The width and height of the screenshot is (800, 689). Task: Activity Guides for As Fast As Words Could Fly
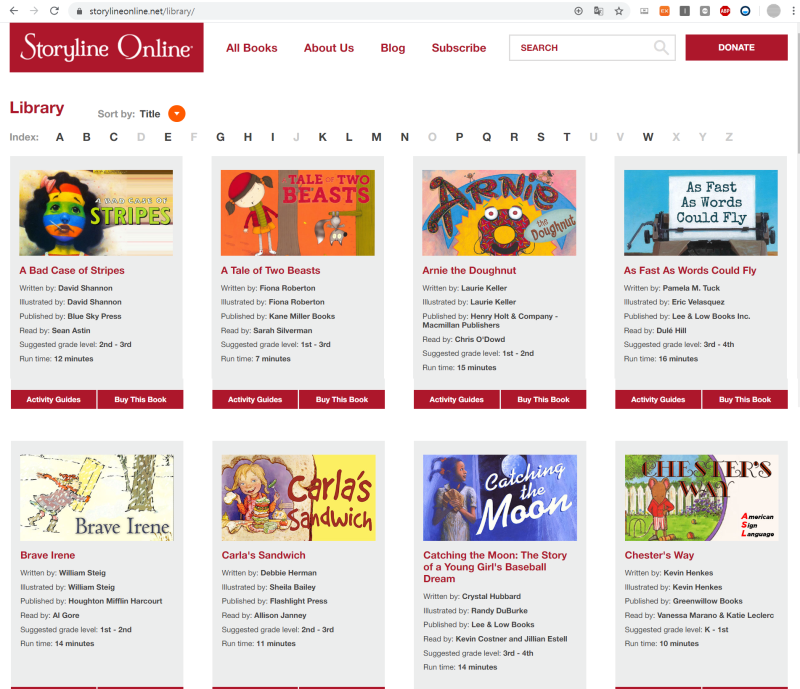pos(658,400)
